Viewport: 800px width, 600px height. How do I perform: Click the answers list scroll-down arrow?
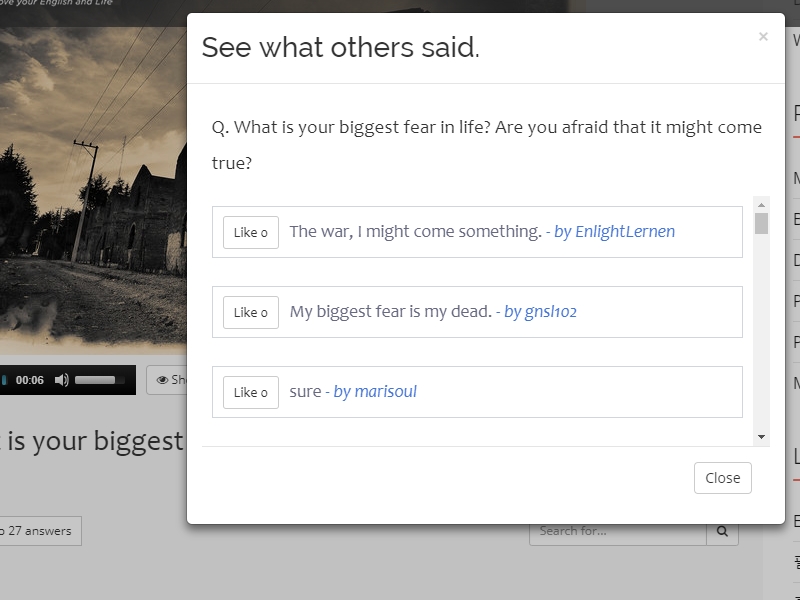tap(761, 437)
